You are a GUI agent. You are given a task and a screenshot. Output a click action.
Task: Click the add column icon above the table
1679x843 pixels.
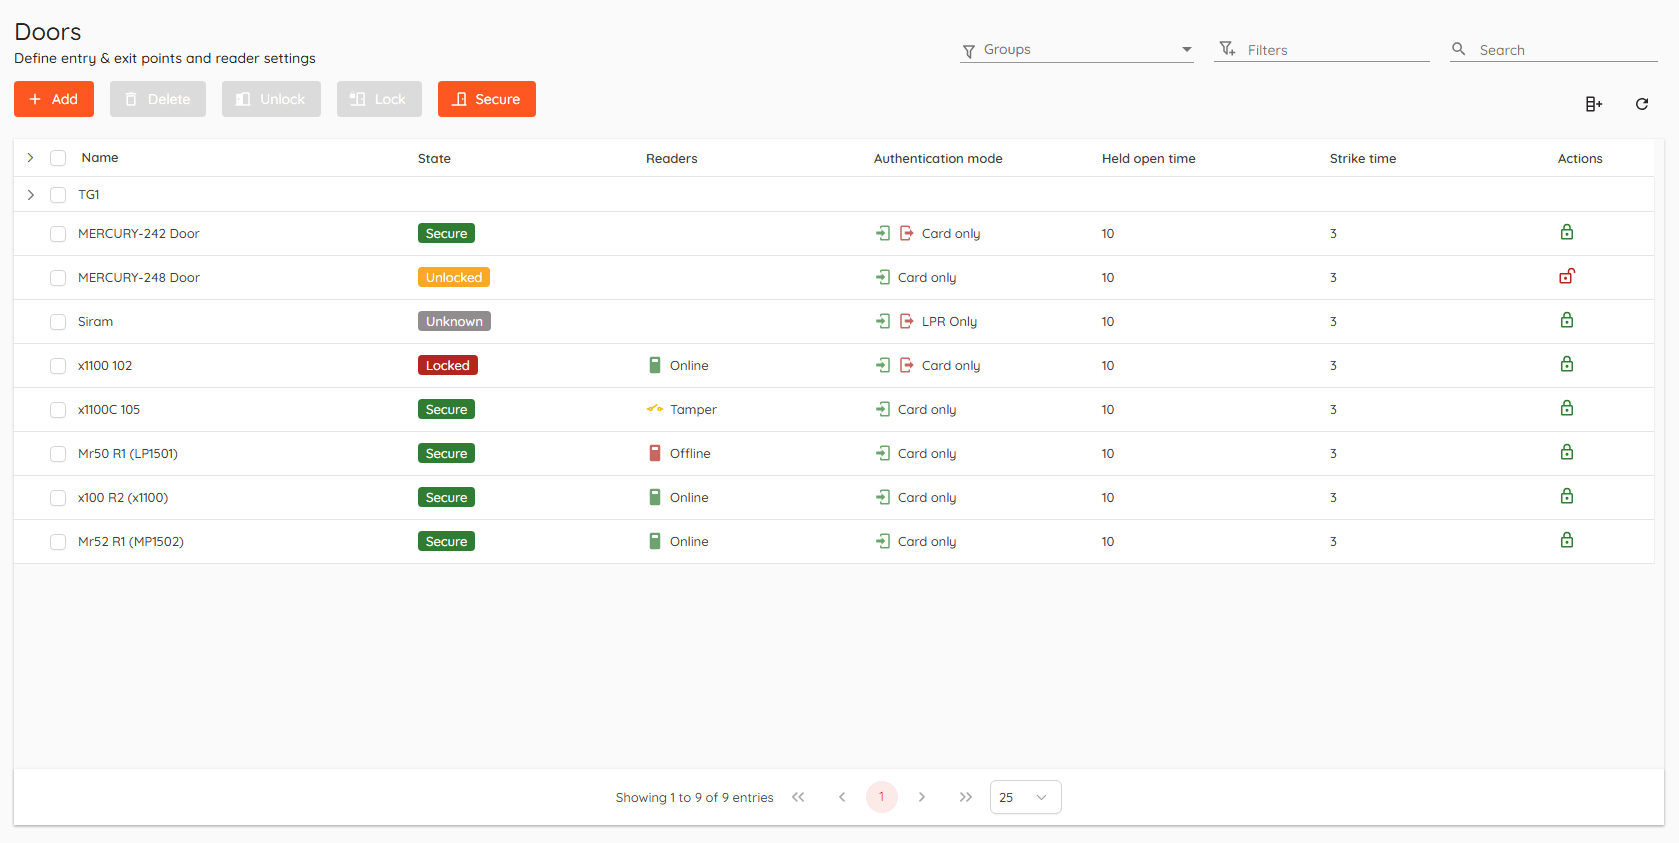(1593, 104)
